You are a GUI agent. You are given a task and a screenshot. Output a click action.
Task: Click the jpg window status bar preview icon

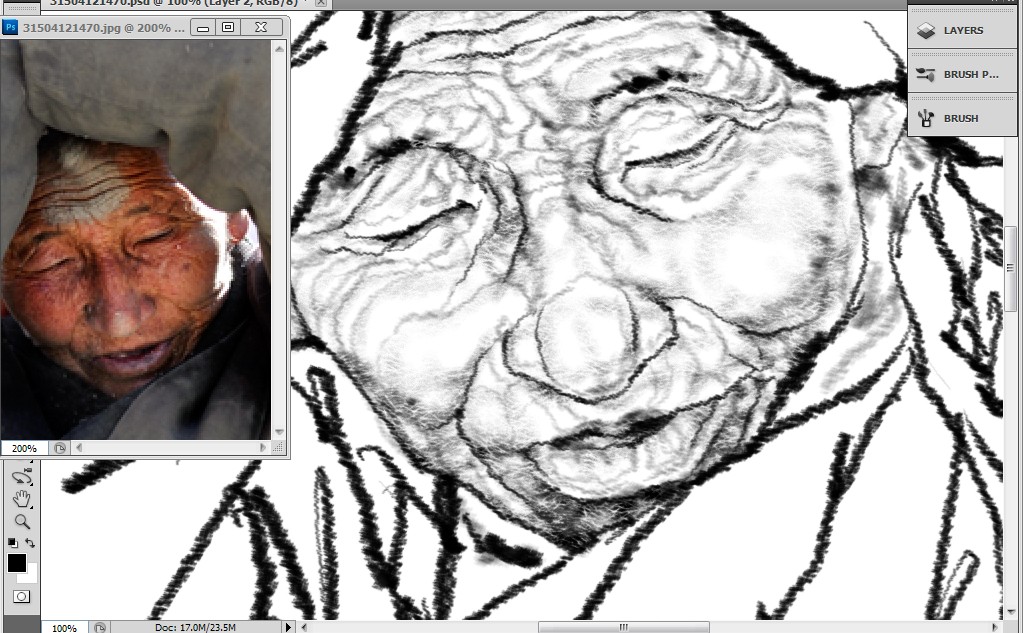(59, 448)
